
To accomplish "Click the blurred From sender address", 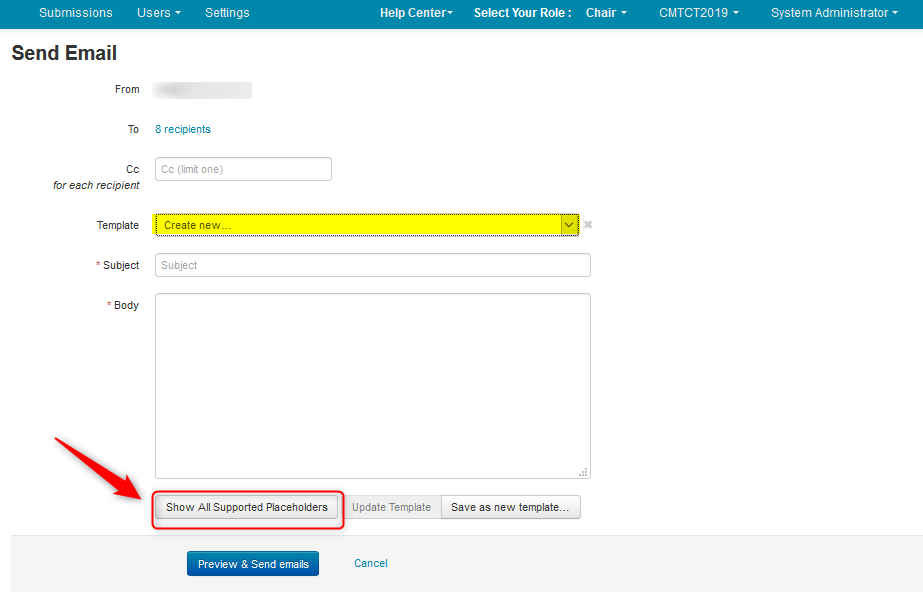I will [x=202, y=90].
